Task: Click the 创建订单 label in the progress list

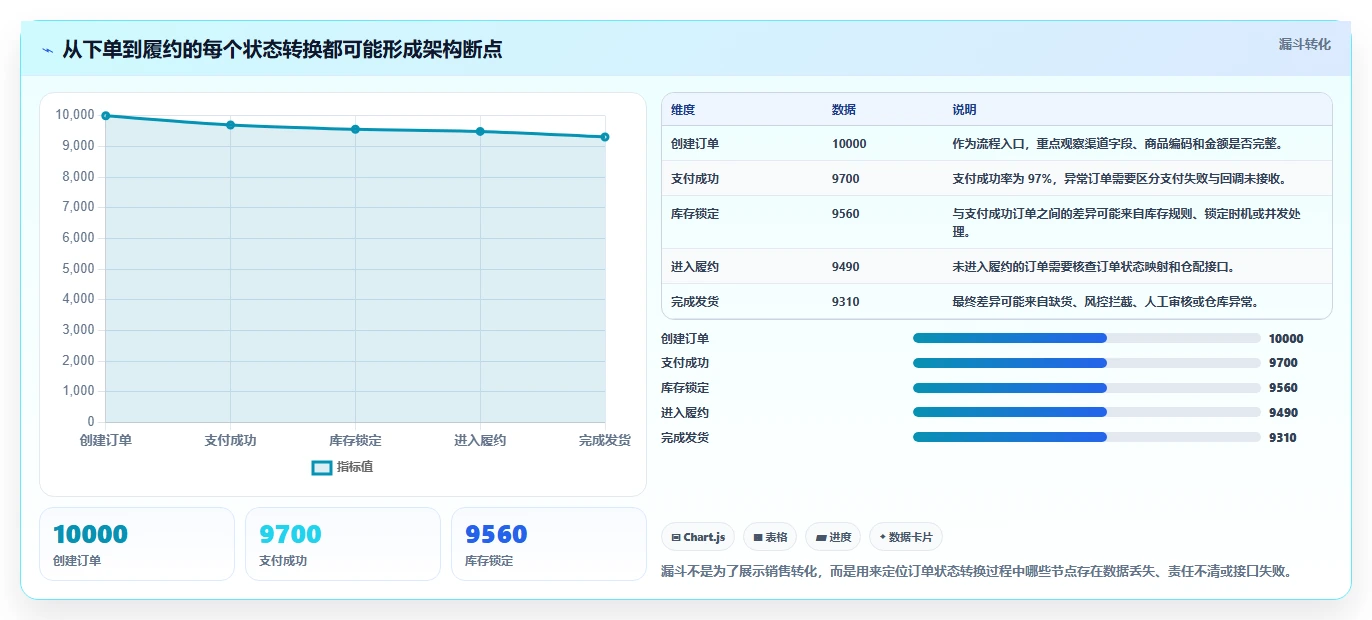Action: (x=685, y=339)
